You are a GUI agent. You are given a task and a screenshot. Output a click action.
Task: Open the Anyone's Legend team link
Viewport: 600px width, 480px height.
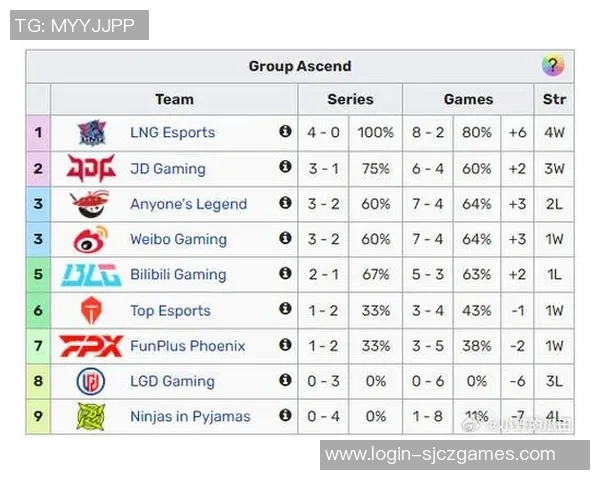point(188,204)
